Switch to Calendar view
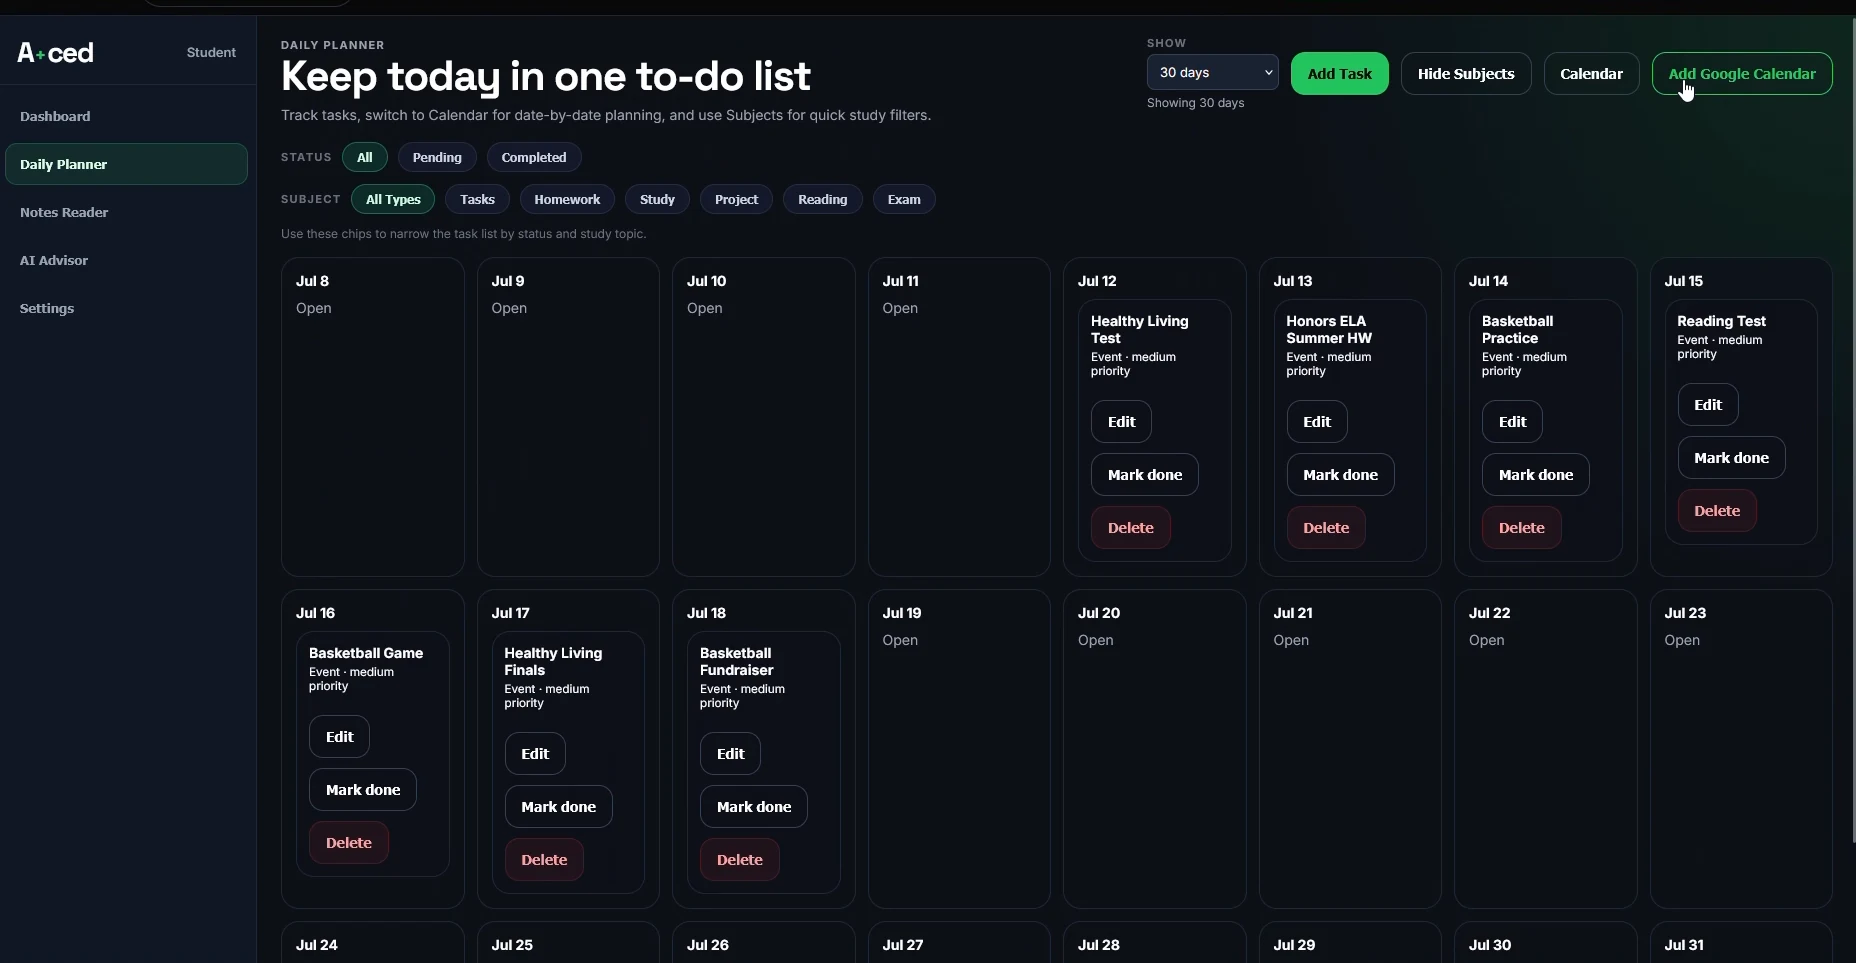Screen dimensions: 1856x963 (x=1591, y=74)
